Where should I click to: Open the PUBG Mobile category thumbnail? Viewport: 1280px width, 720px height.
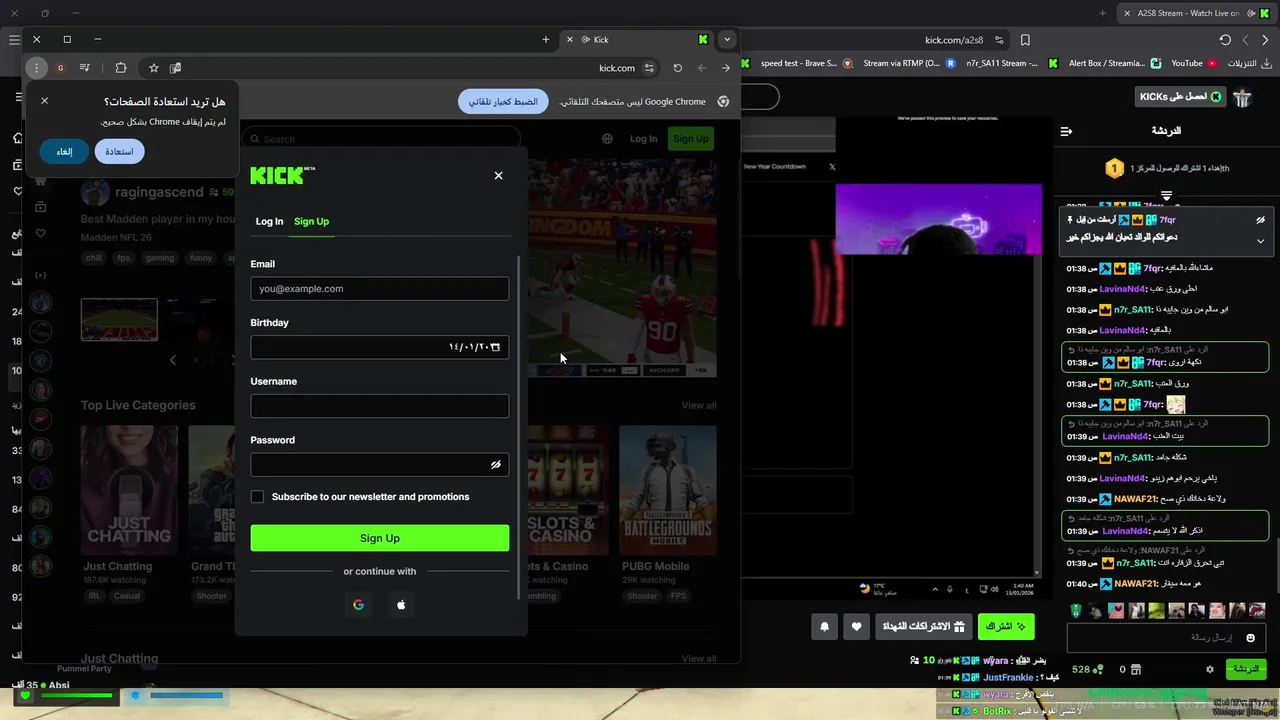coord(668,490)
